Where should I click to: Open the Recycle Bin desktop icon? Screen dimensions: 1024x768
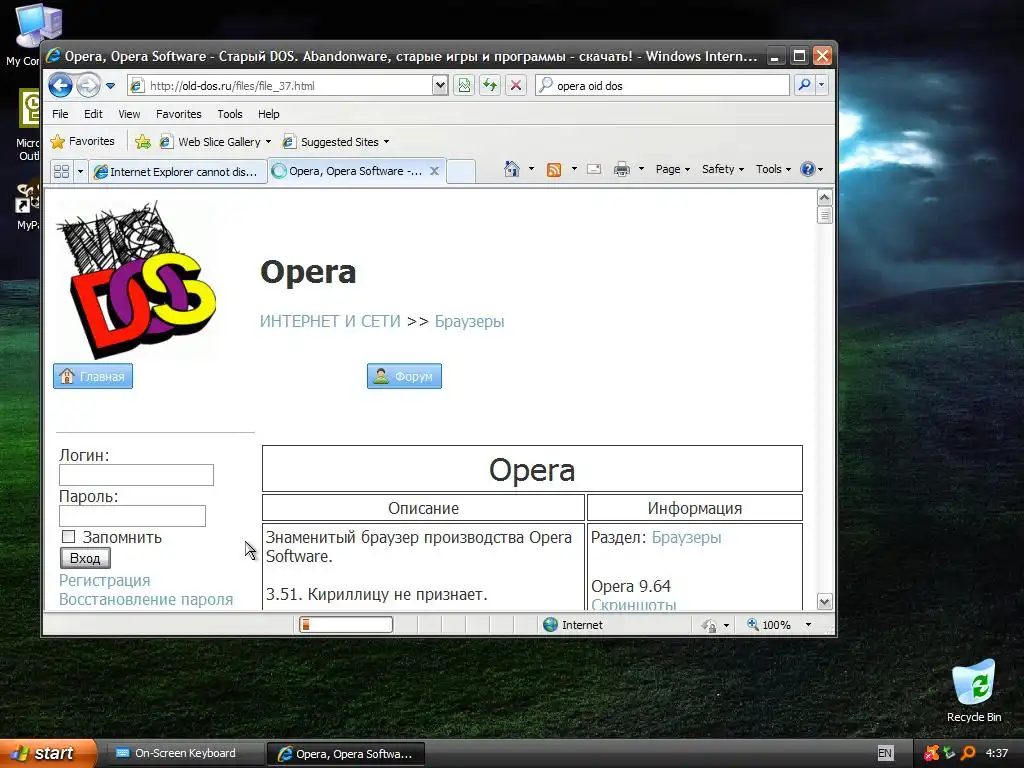974,691
